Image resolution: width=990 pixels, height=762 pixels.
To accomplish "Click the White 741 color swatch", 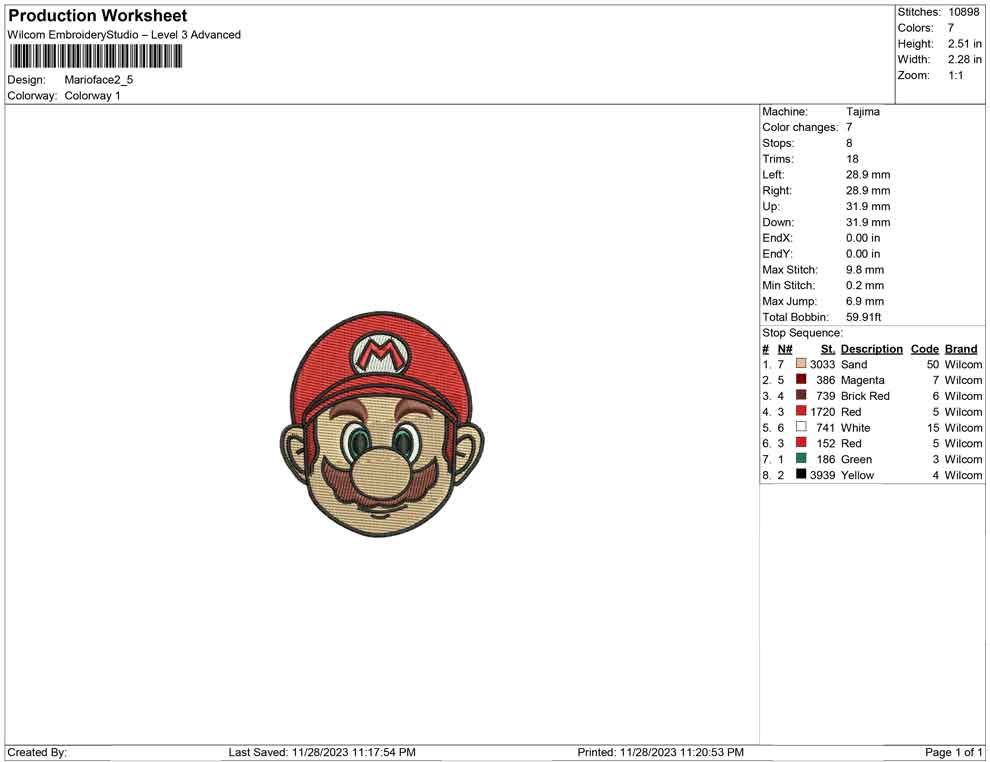I will [801, 427].
